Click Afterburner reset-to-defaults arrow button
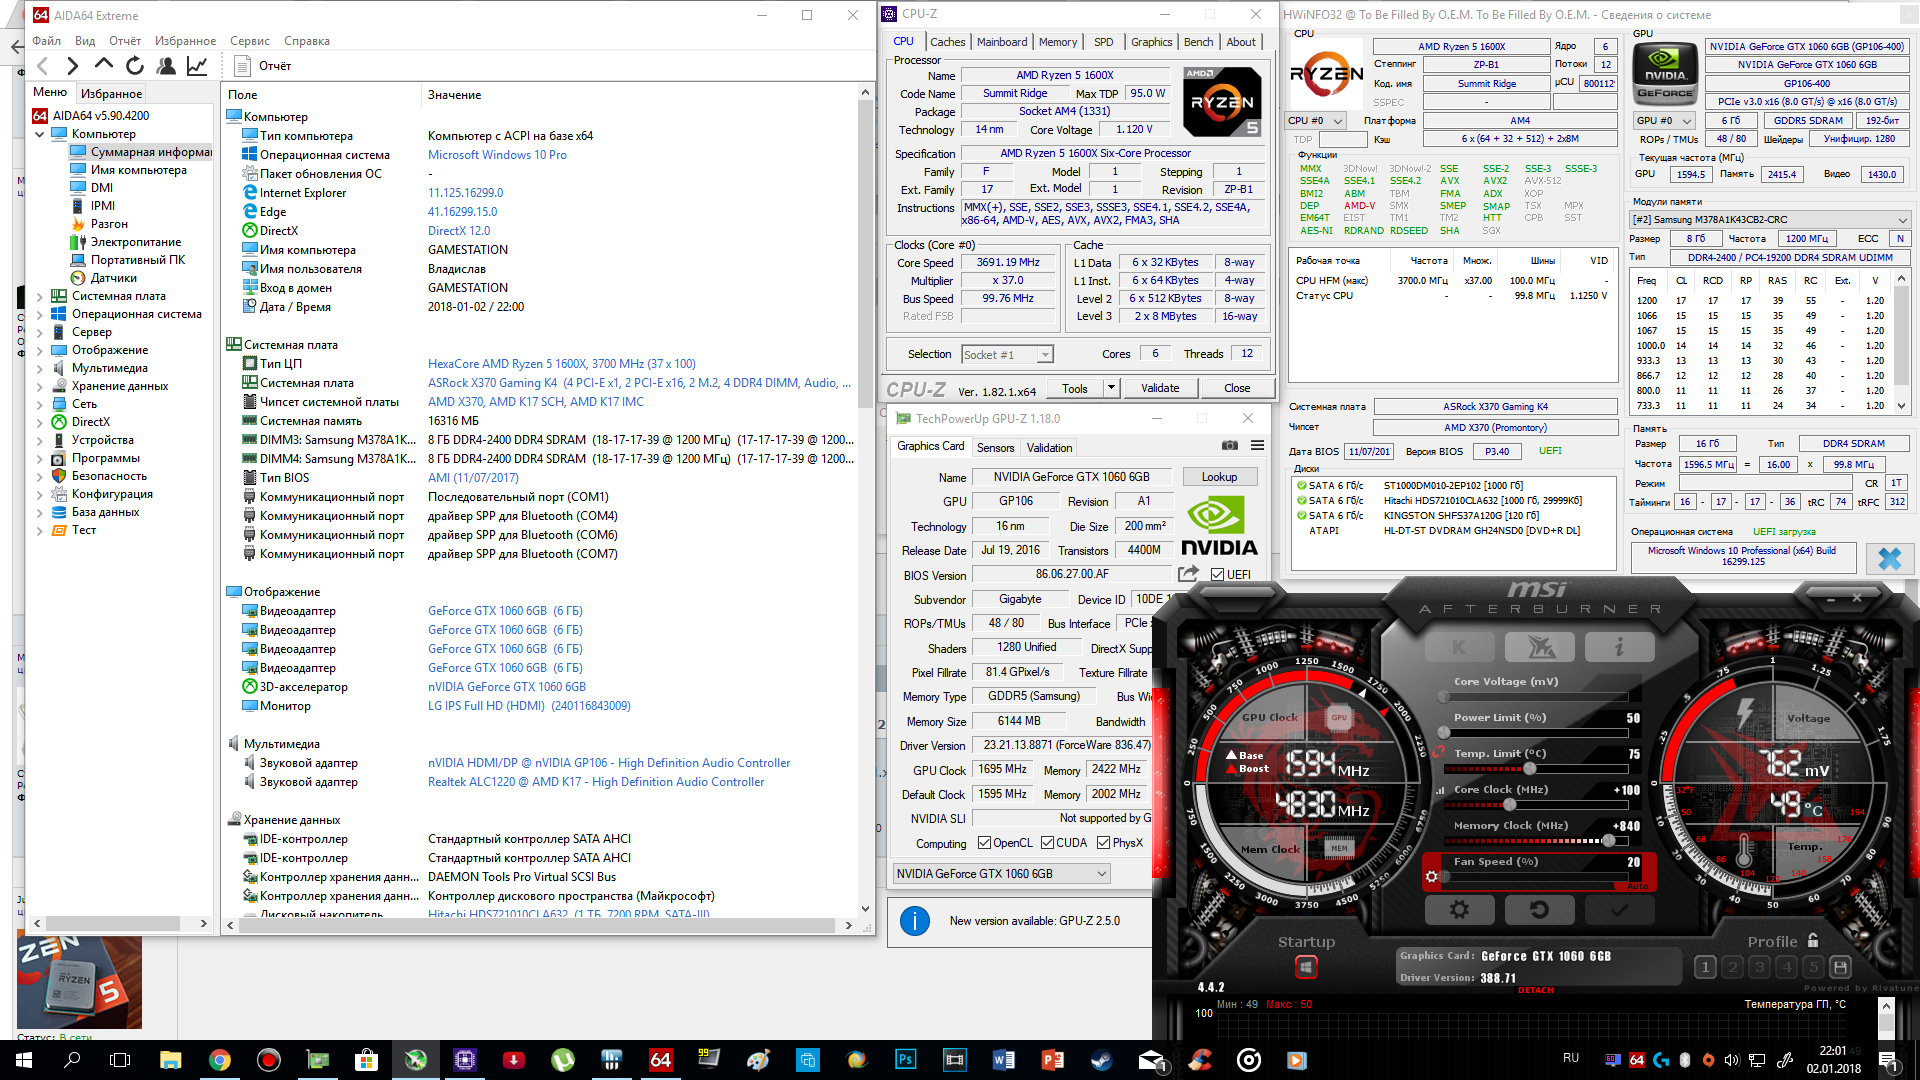Screen dimensions: 1920x1080 click(1539, 909)
